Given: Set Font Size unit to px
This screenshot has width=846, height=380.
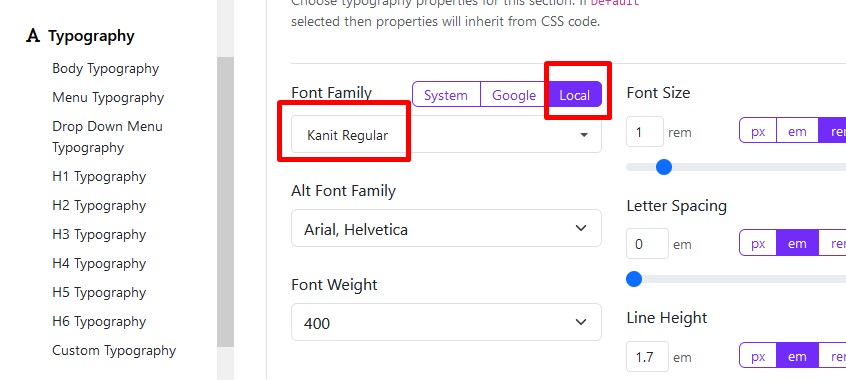Looking at the screenshot, I should pos(758,132).
